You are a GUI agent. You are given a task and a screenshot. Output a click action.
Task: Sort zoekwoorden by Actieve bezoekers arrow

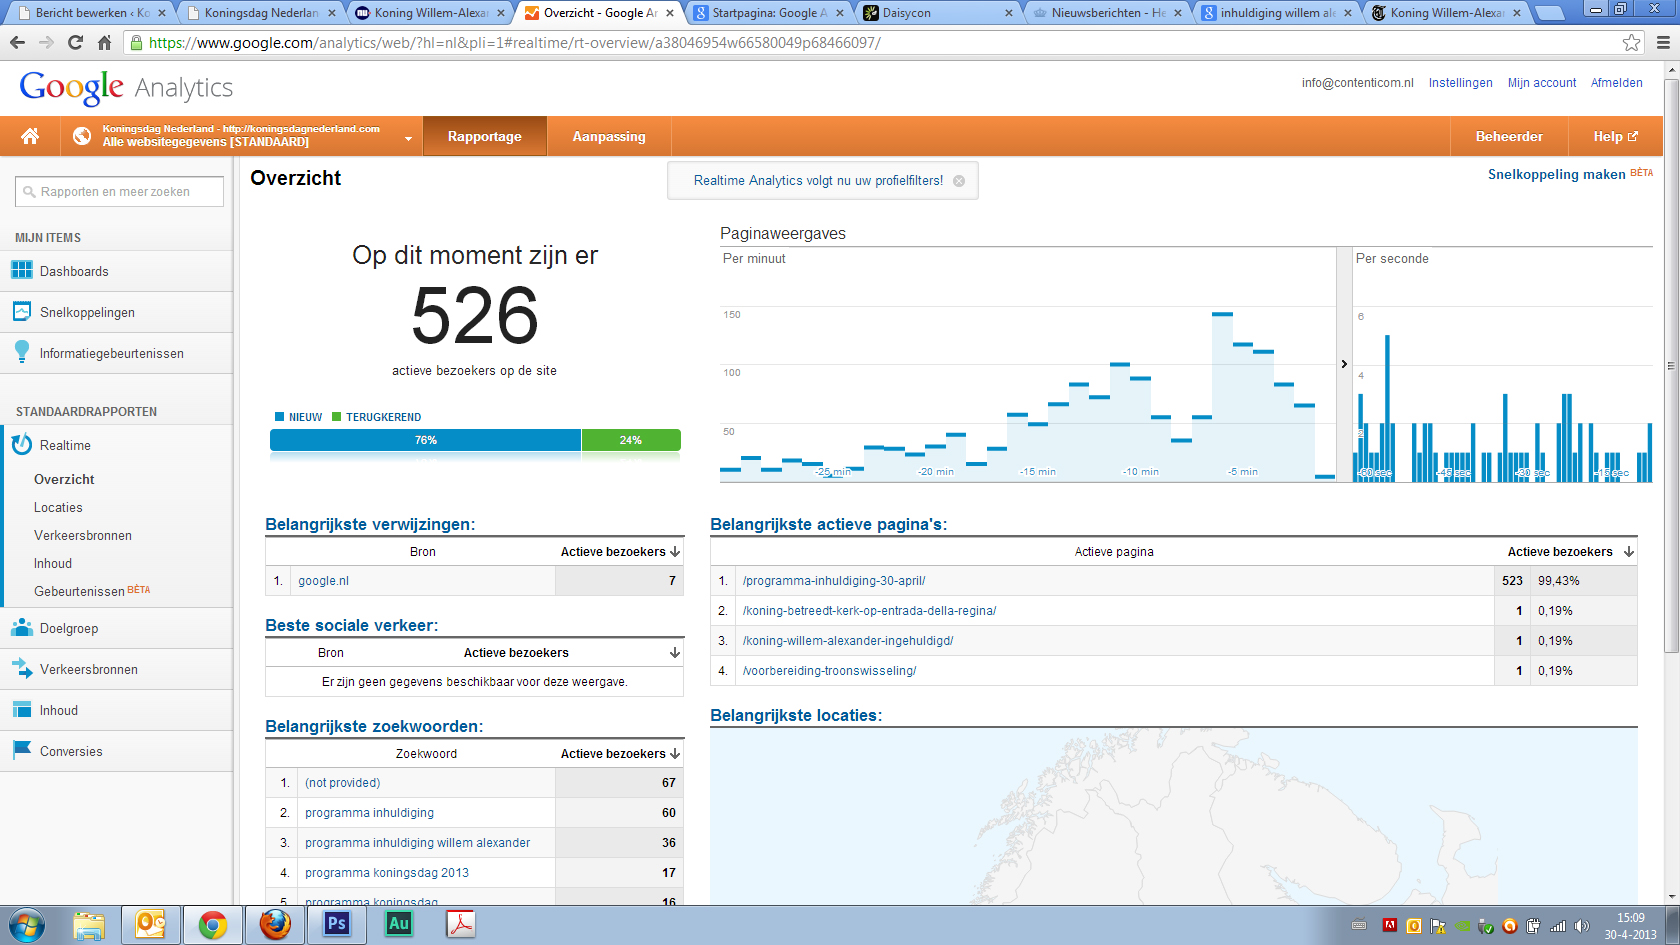[675, 754]
